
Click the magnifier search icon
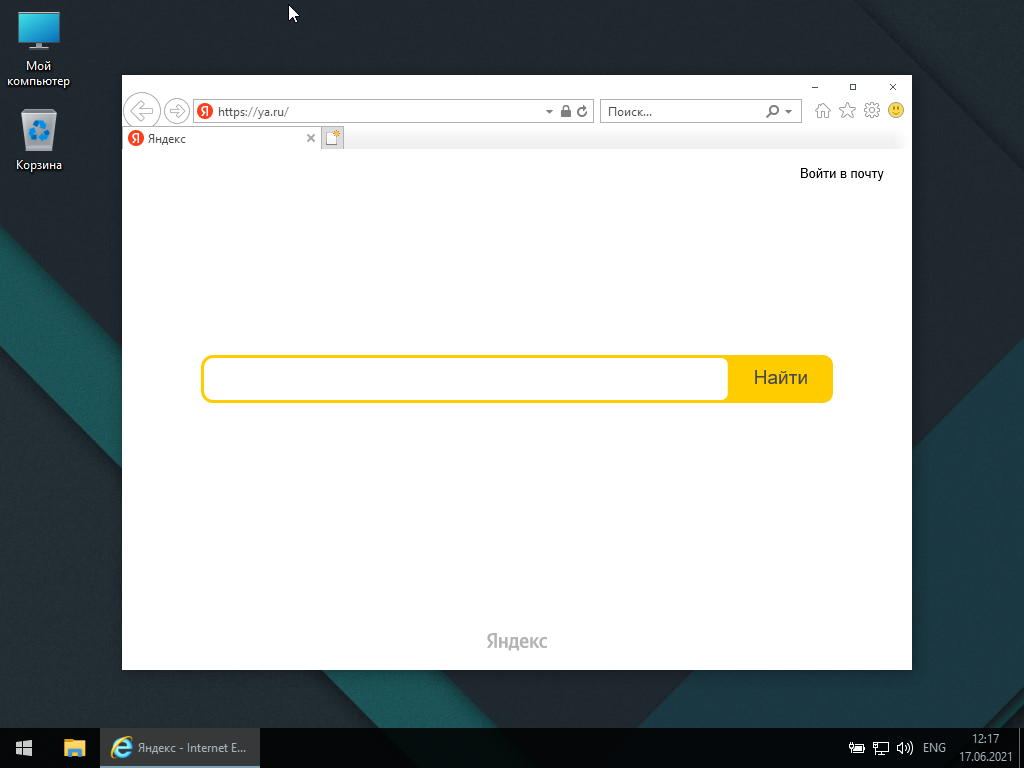(x=773, y=112)
